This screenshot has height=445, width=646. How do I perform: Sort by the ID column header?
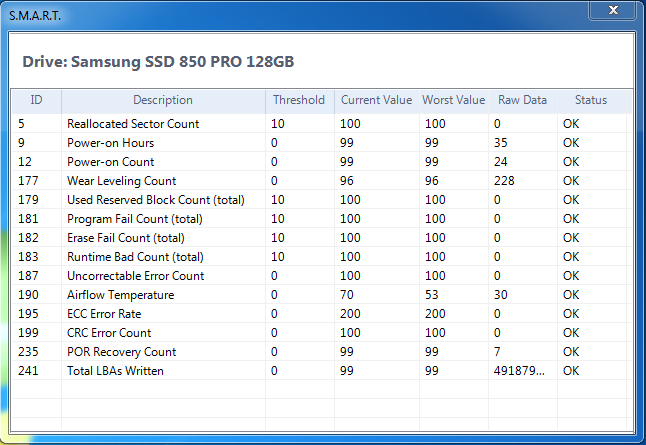pyautogui.click(x=37, y=100)
